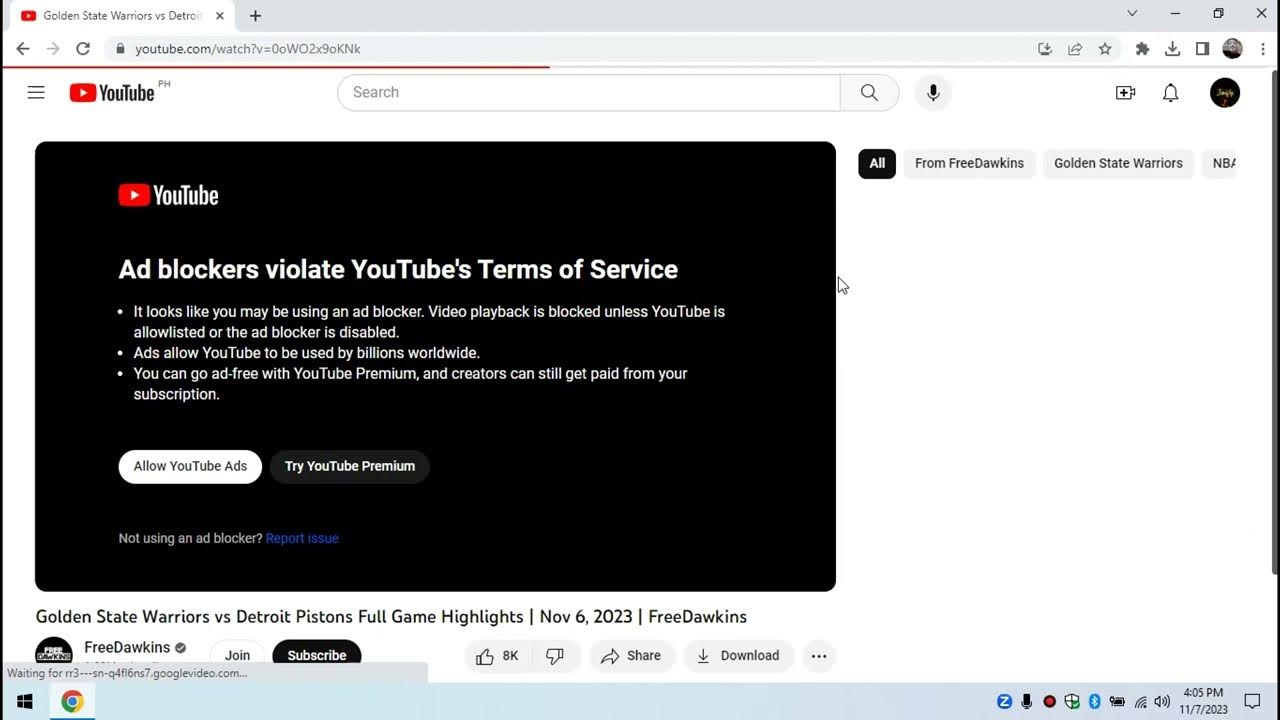The image size is (1280, 720).
Task: Open the tab search dropdown arrow
Action: tap(1132, 14)
